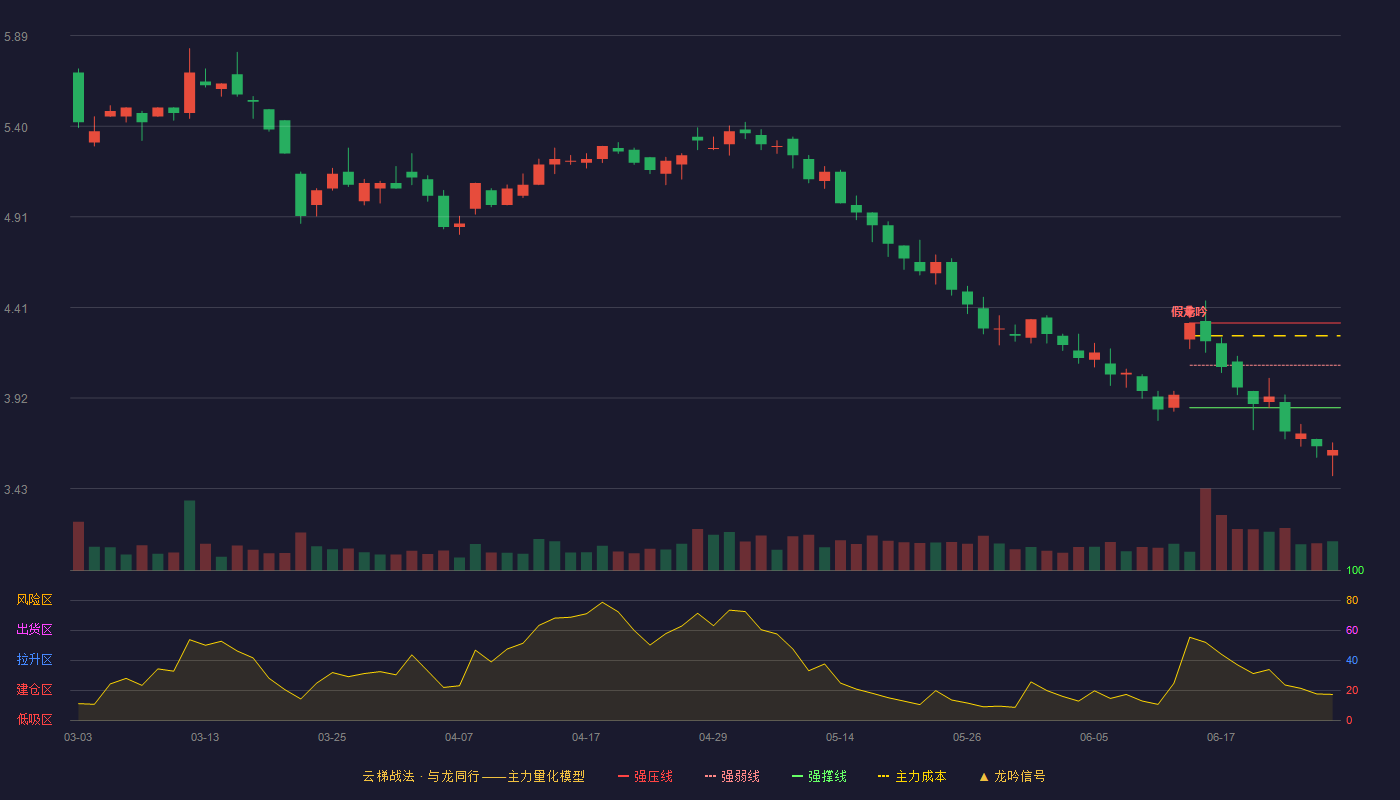Click the red dash icon before 强压线
Screen dimensions: 1400x800
coord(623,776)
